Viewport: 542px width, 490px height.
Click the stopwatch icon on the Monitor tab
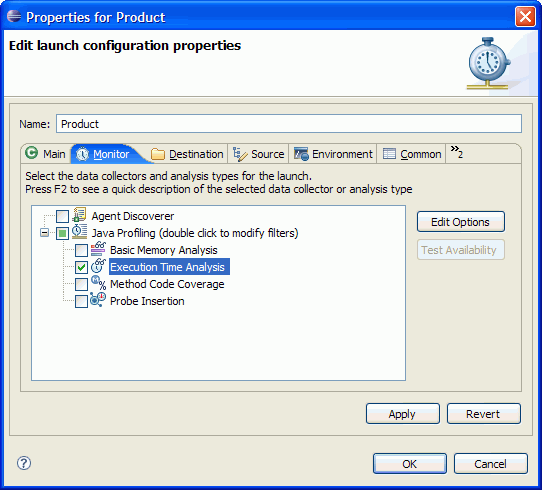(x=82, y=154)
